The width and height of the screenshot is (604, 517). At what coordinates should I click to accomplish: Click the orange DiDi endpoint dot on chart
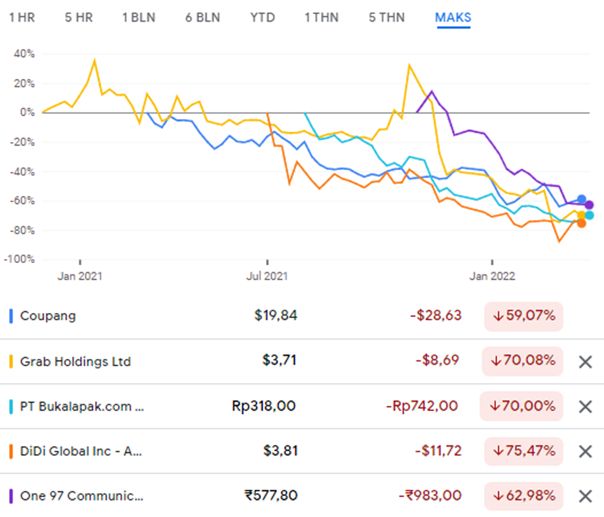click(581, 223)
